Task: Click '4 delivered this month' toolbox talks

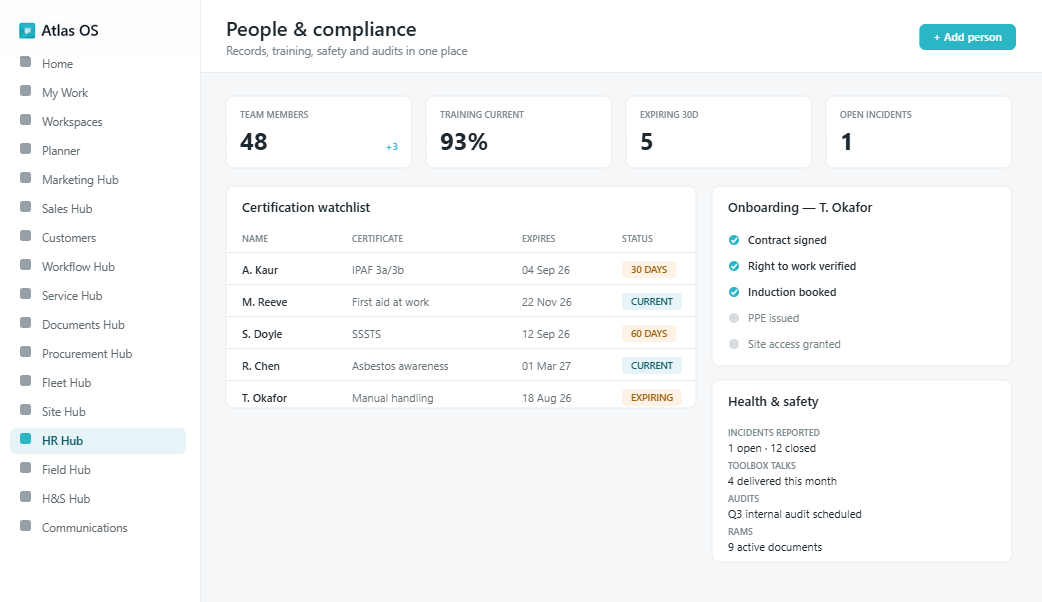Action: click(782, 481)
